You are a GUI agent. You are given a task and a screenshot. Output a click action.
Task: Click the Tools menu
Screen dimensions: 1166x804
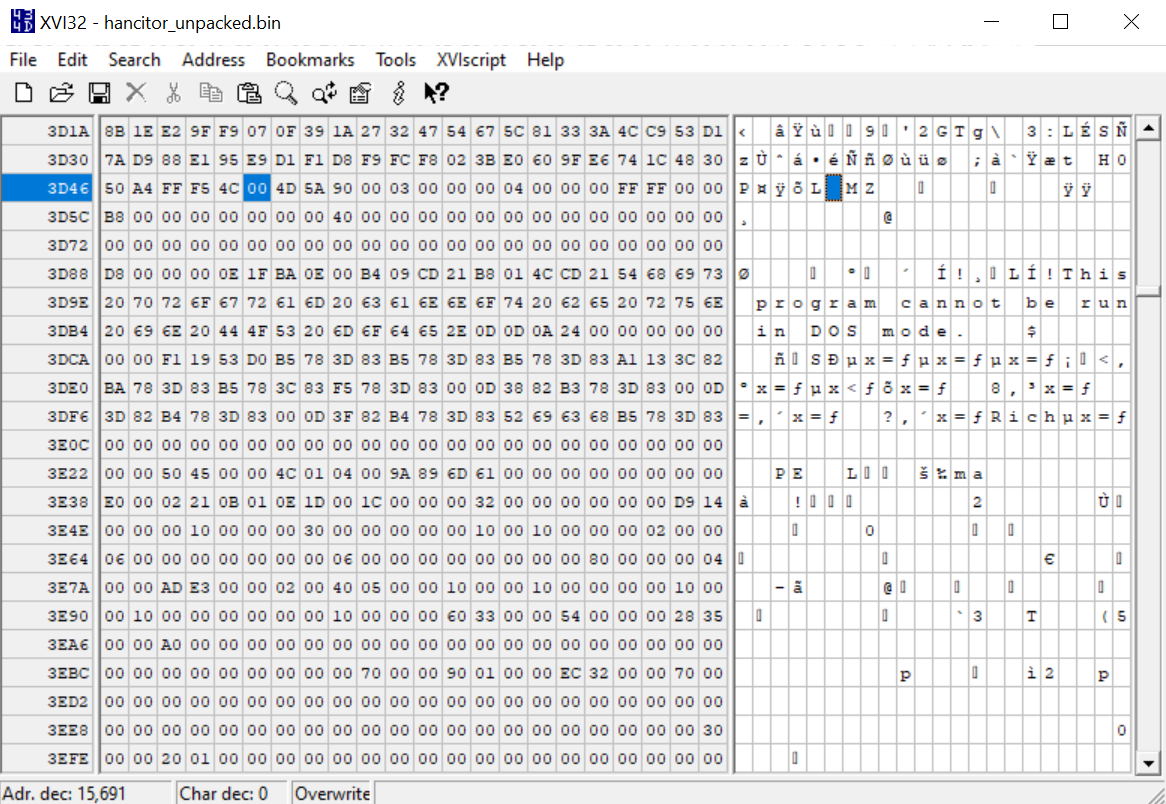tap(395, 60)
